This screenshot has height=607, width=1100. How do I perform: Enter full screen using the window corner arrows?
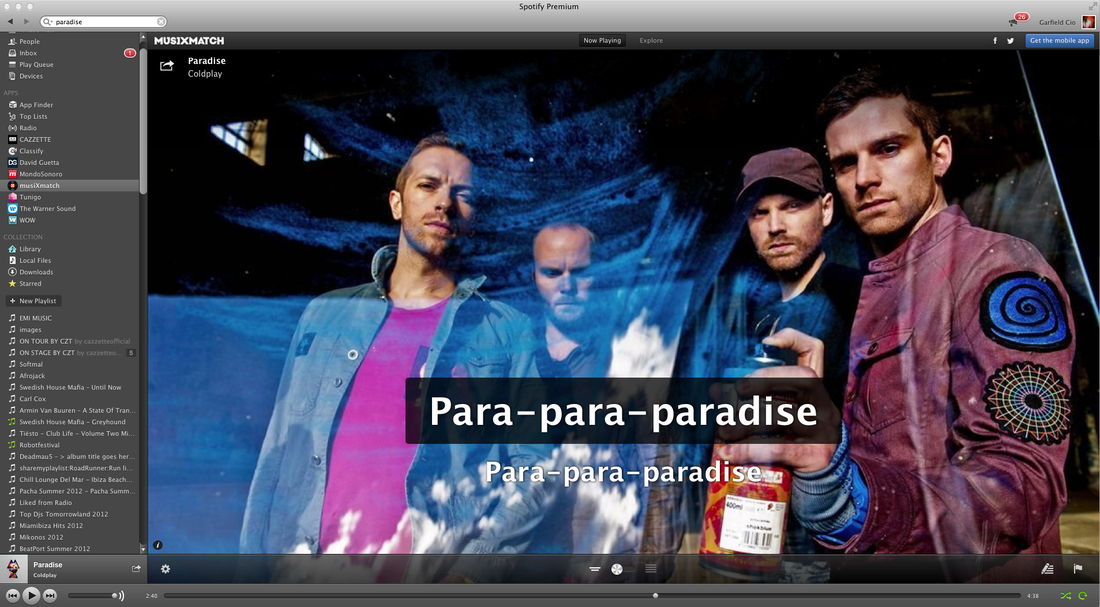tap(1092, 6)
